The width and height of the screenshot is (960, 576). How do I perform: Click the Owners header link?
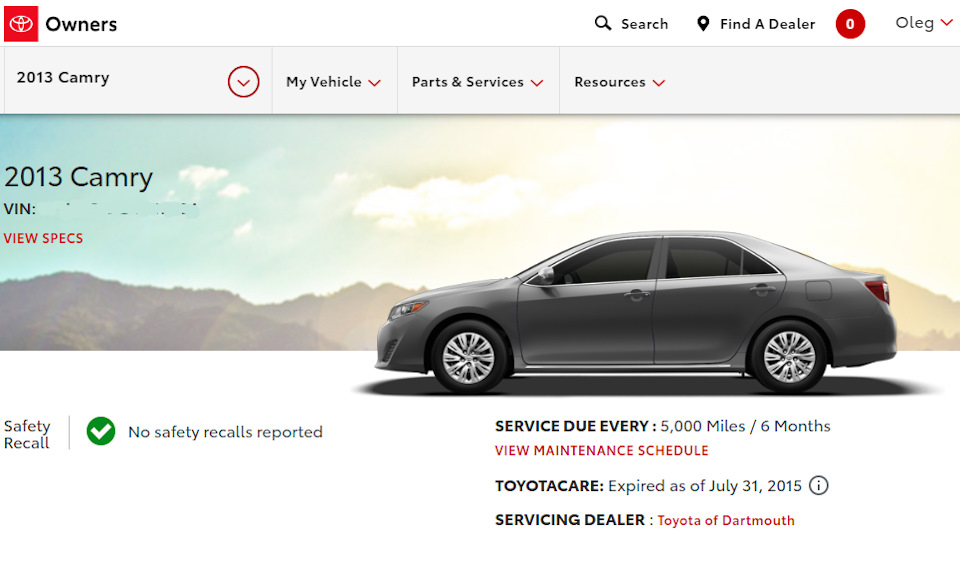(x=81, y=24)
